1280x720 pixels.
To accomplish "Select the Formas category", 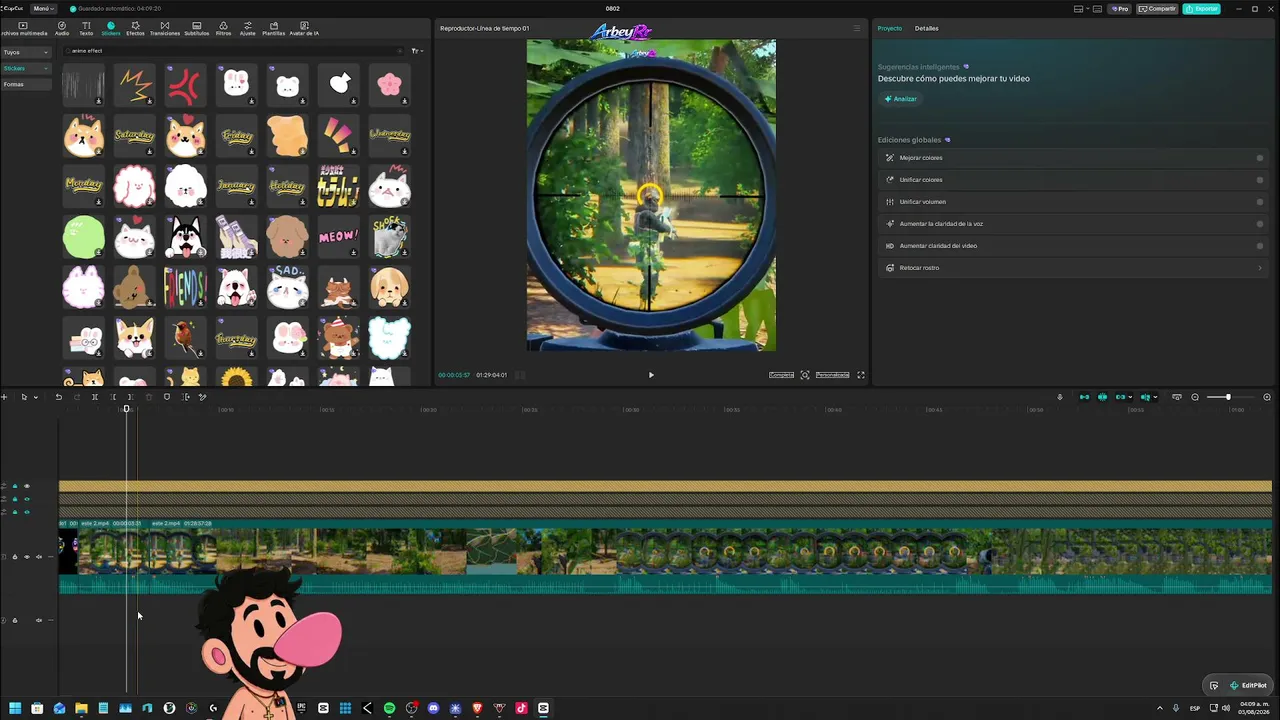I will click(26, 84).
